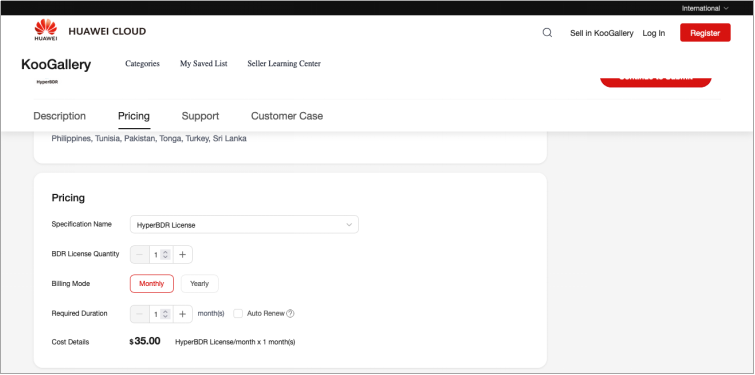Viewport: 755px width, 375px height.
Task: Switch to the Customer Case tab
Action: tap(287, 116)
